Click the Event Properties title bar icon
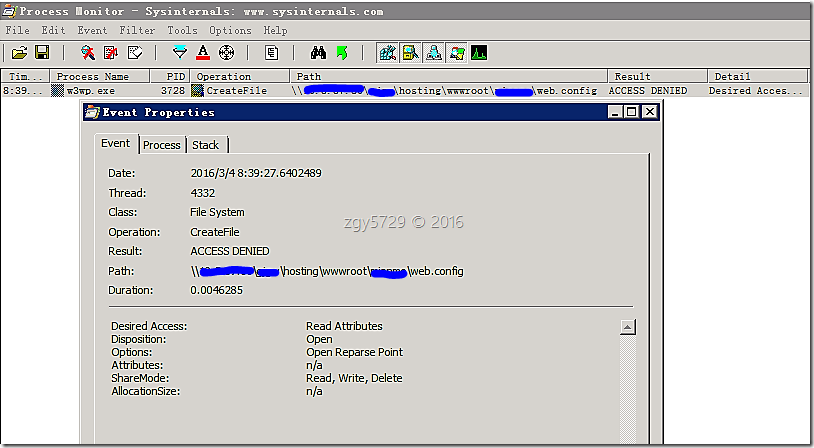Image resolution: width=814 pixels, height=448 pixels. pos(92,112)
